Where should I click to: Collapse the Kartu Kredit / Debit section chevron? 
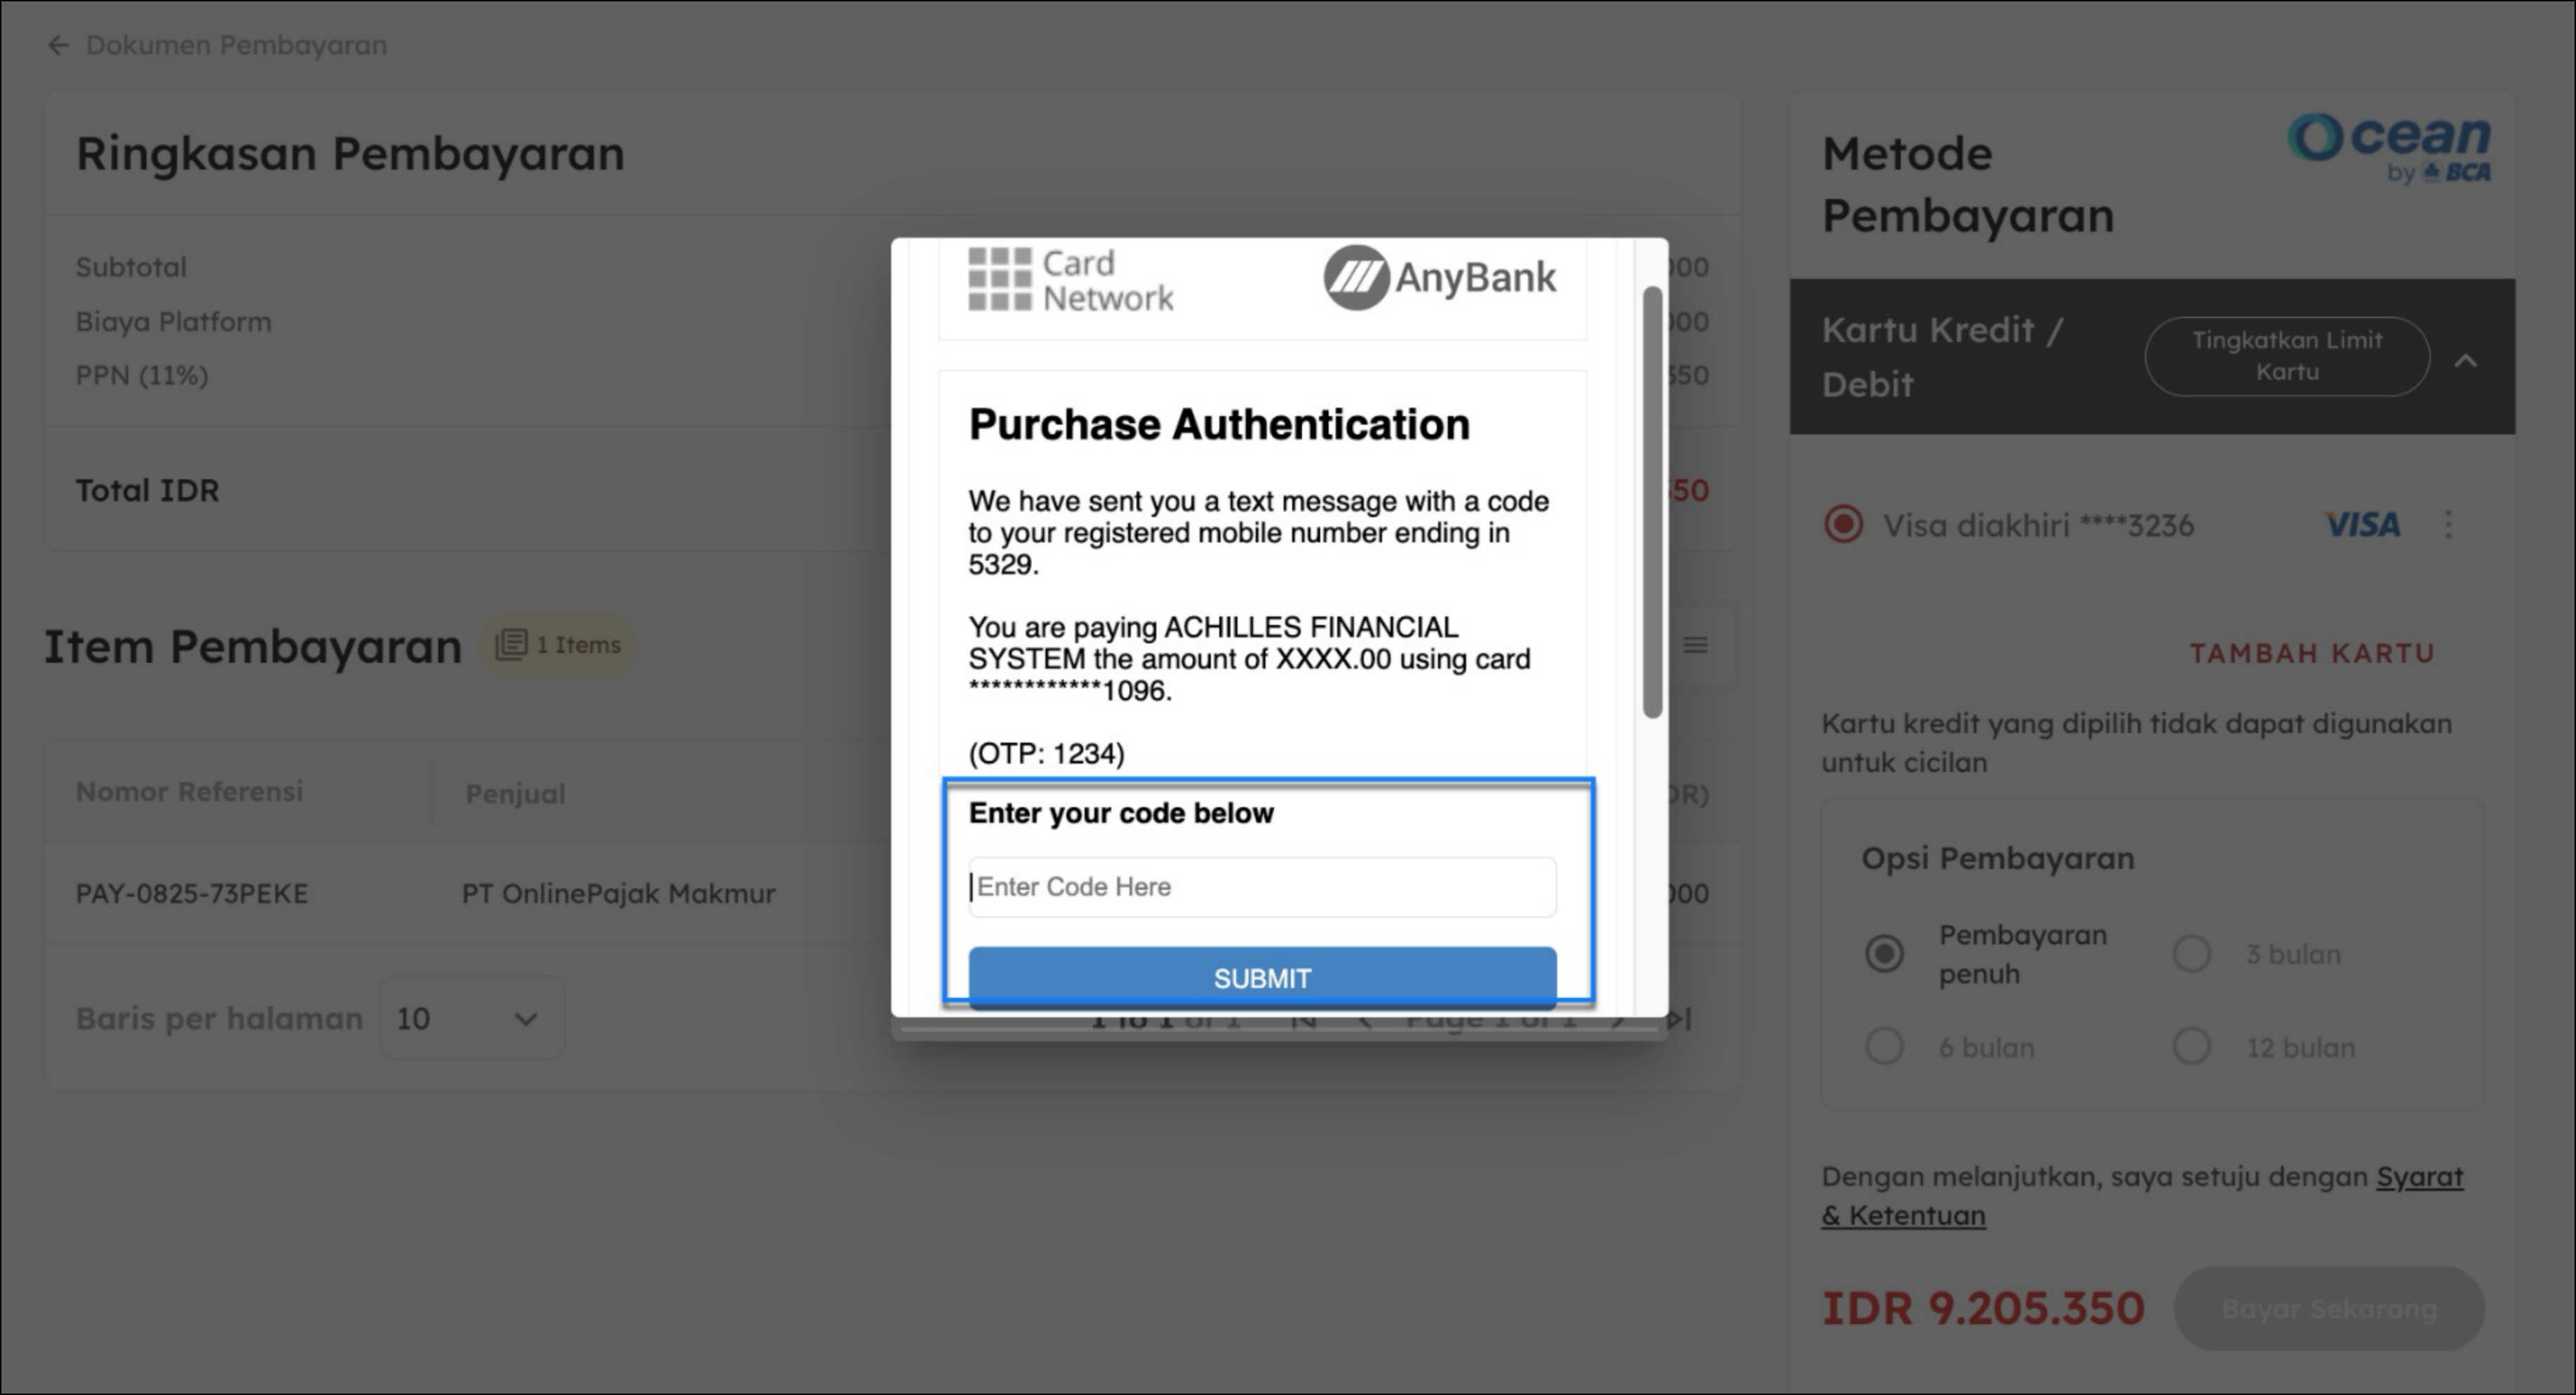[x=2466, y=360]
